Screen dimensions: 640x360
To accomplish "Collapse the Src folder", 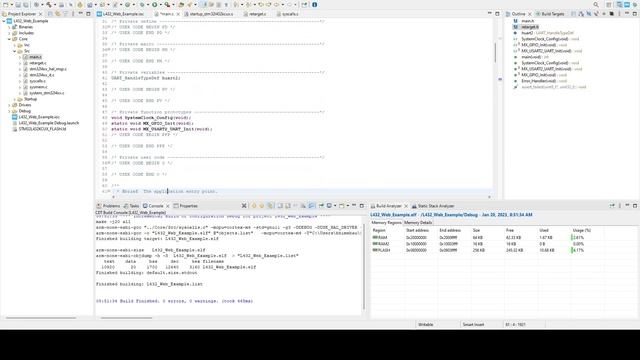I will (15, 51).
